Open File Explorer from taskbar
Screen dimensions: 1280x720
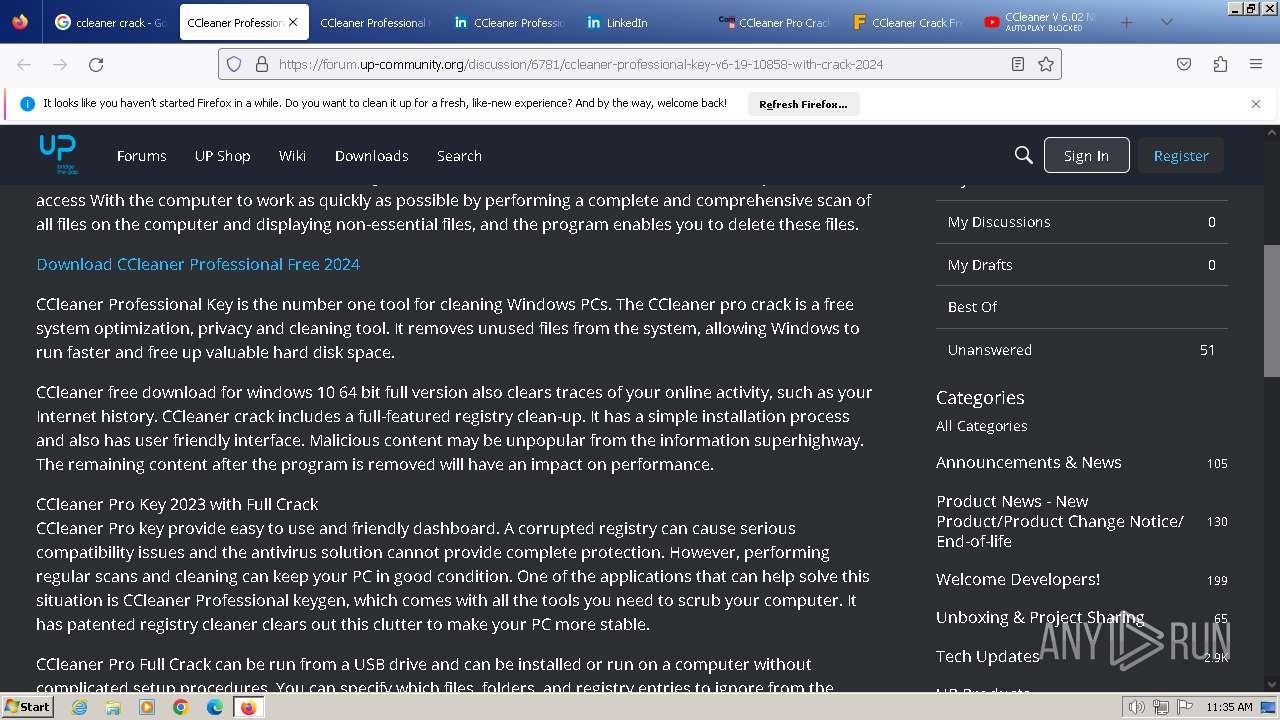113,707
